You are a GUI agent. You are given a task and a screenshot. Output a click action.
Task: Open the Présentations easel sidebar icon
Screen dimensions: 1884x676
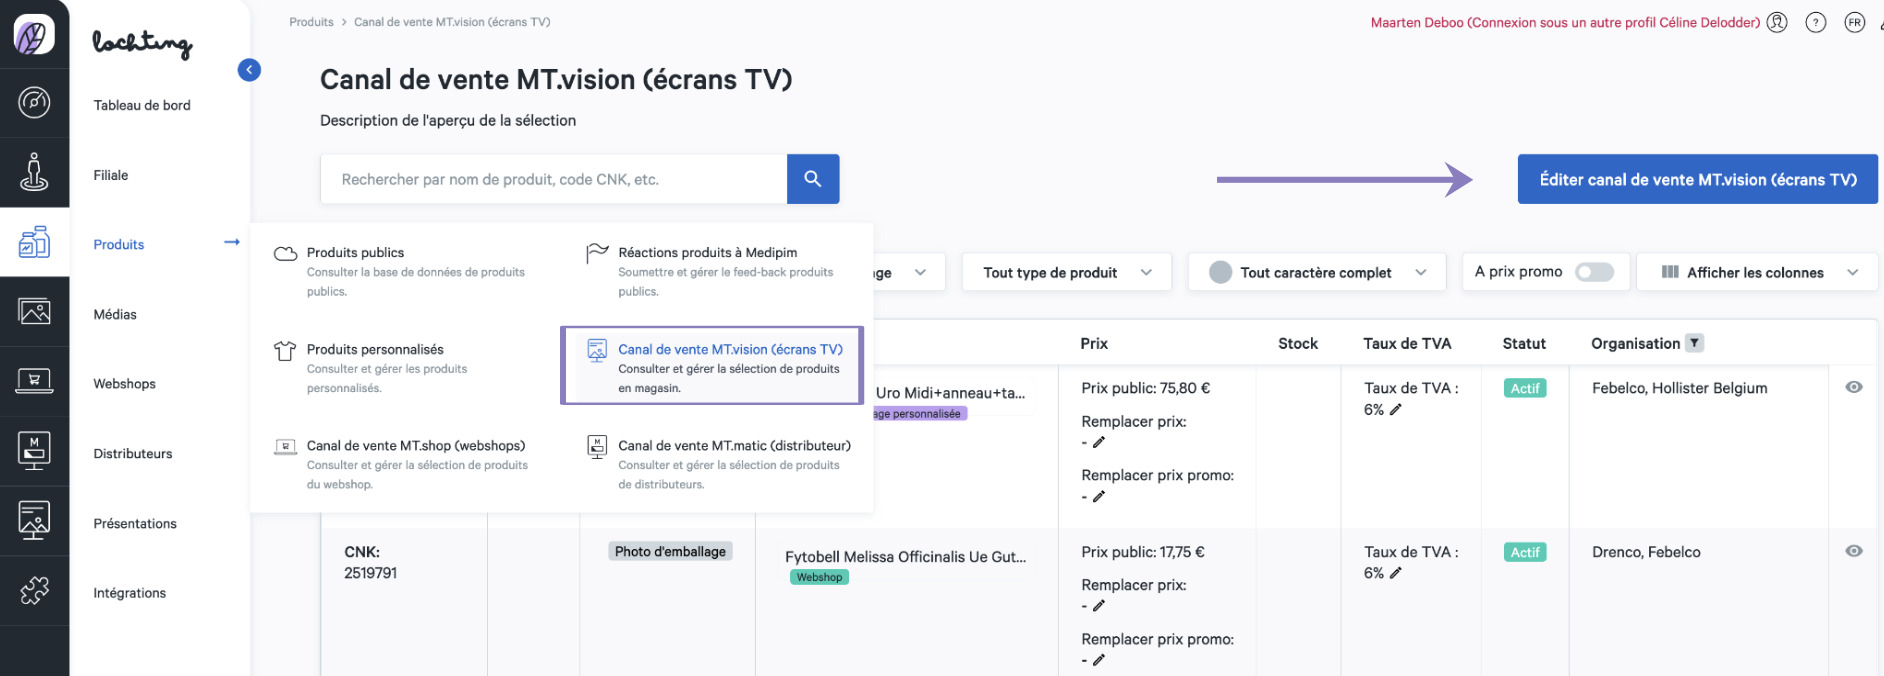(34, 520)
